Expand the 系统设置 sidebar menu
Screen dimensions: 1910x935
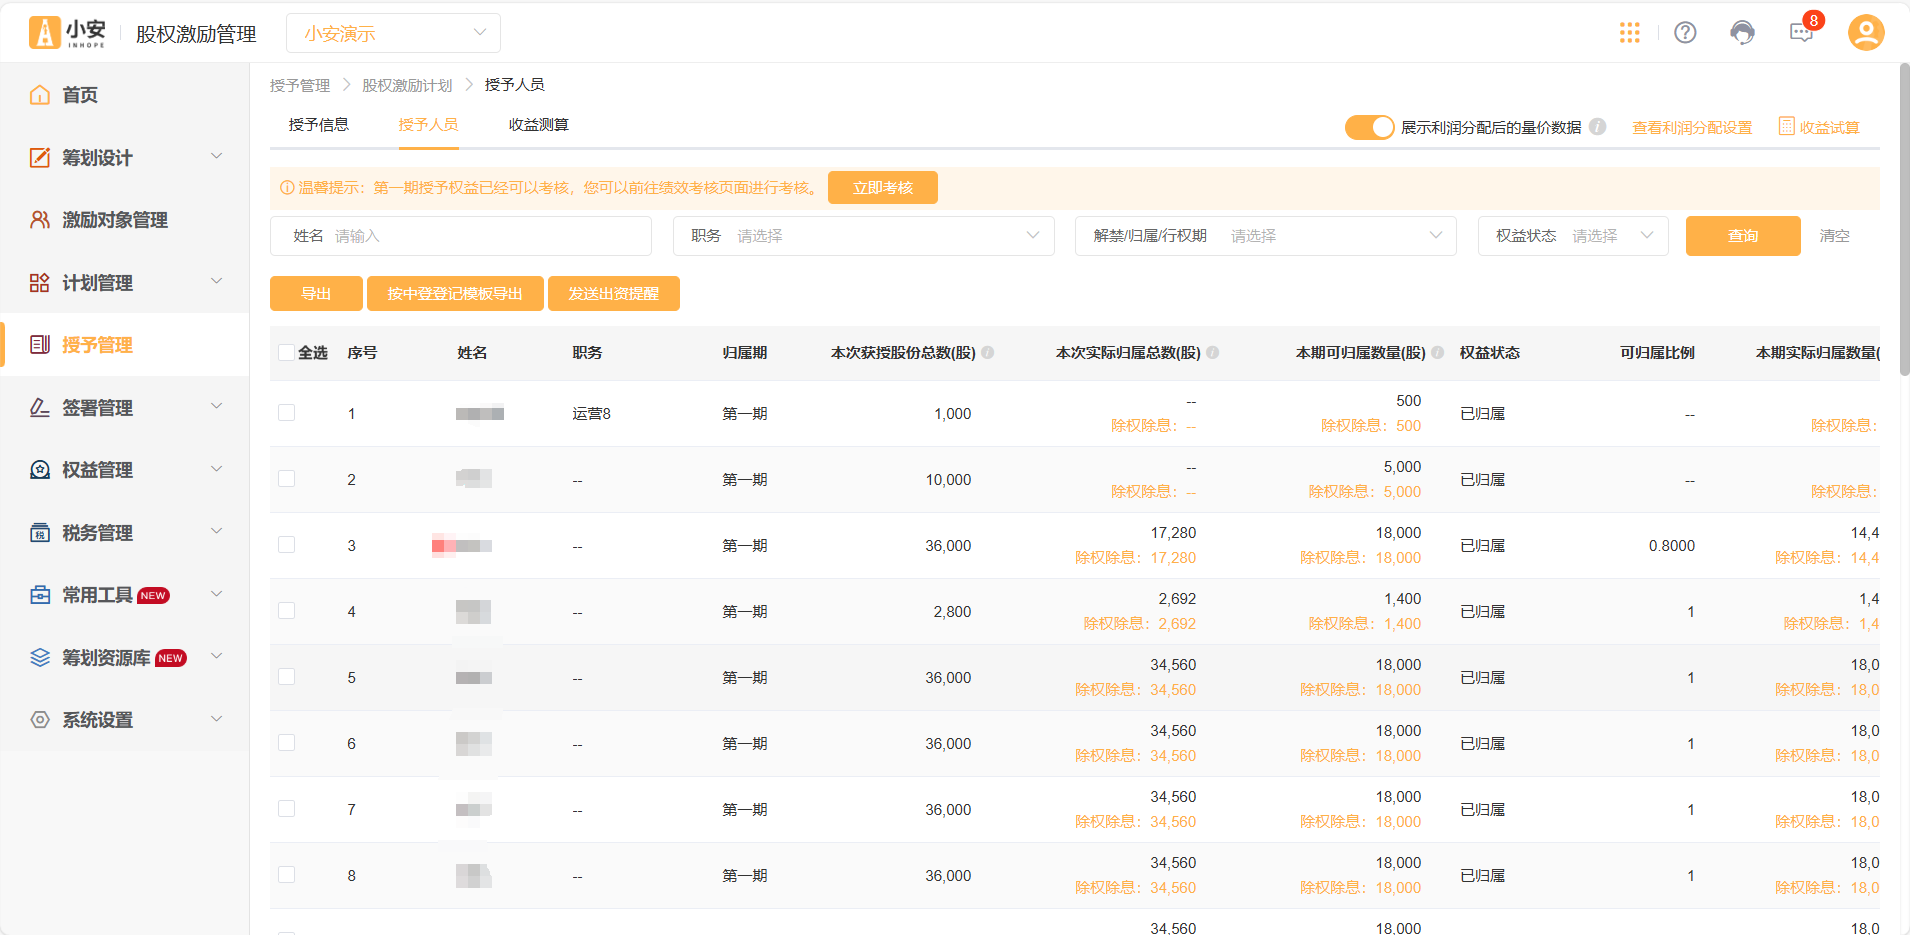[x=216, y=718]
